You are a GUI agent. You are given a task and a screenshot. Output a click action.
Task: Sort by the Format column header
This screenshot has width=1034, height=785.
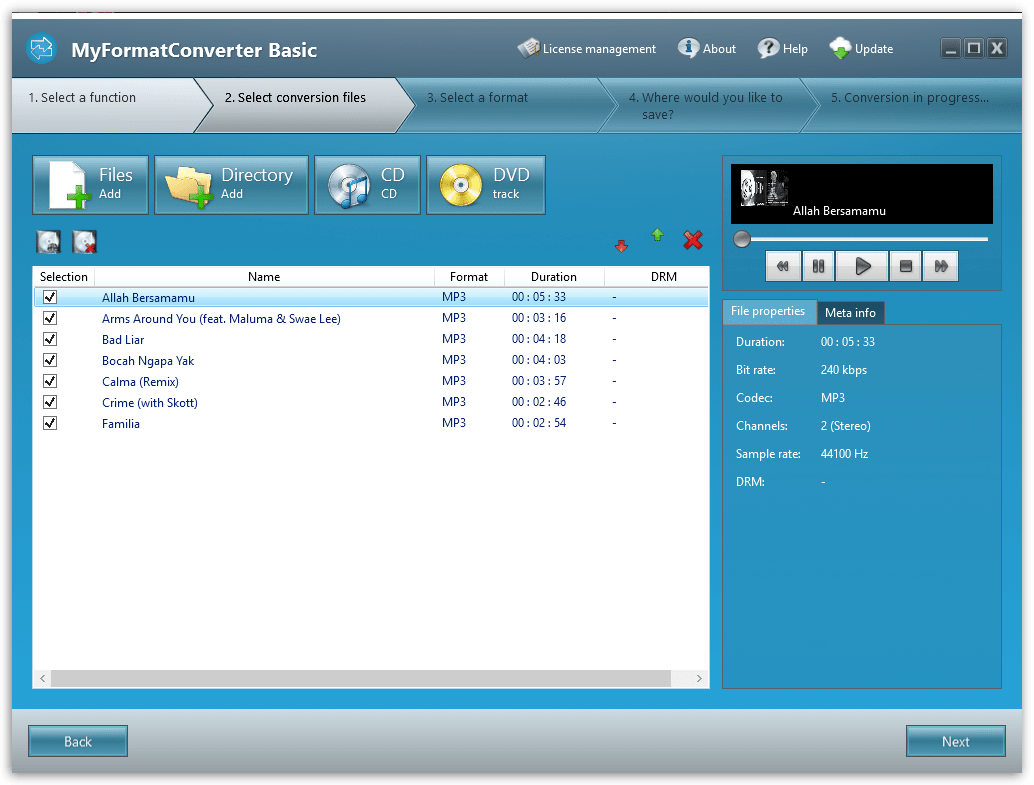tap(469, 277)
